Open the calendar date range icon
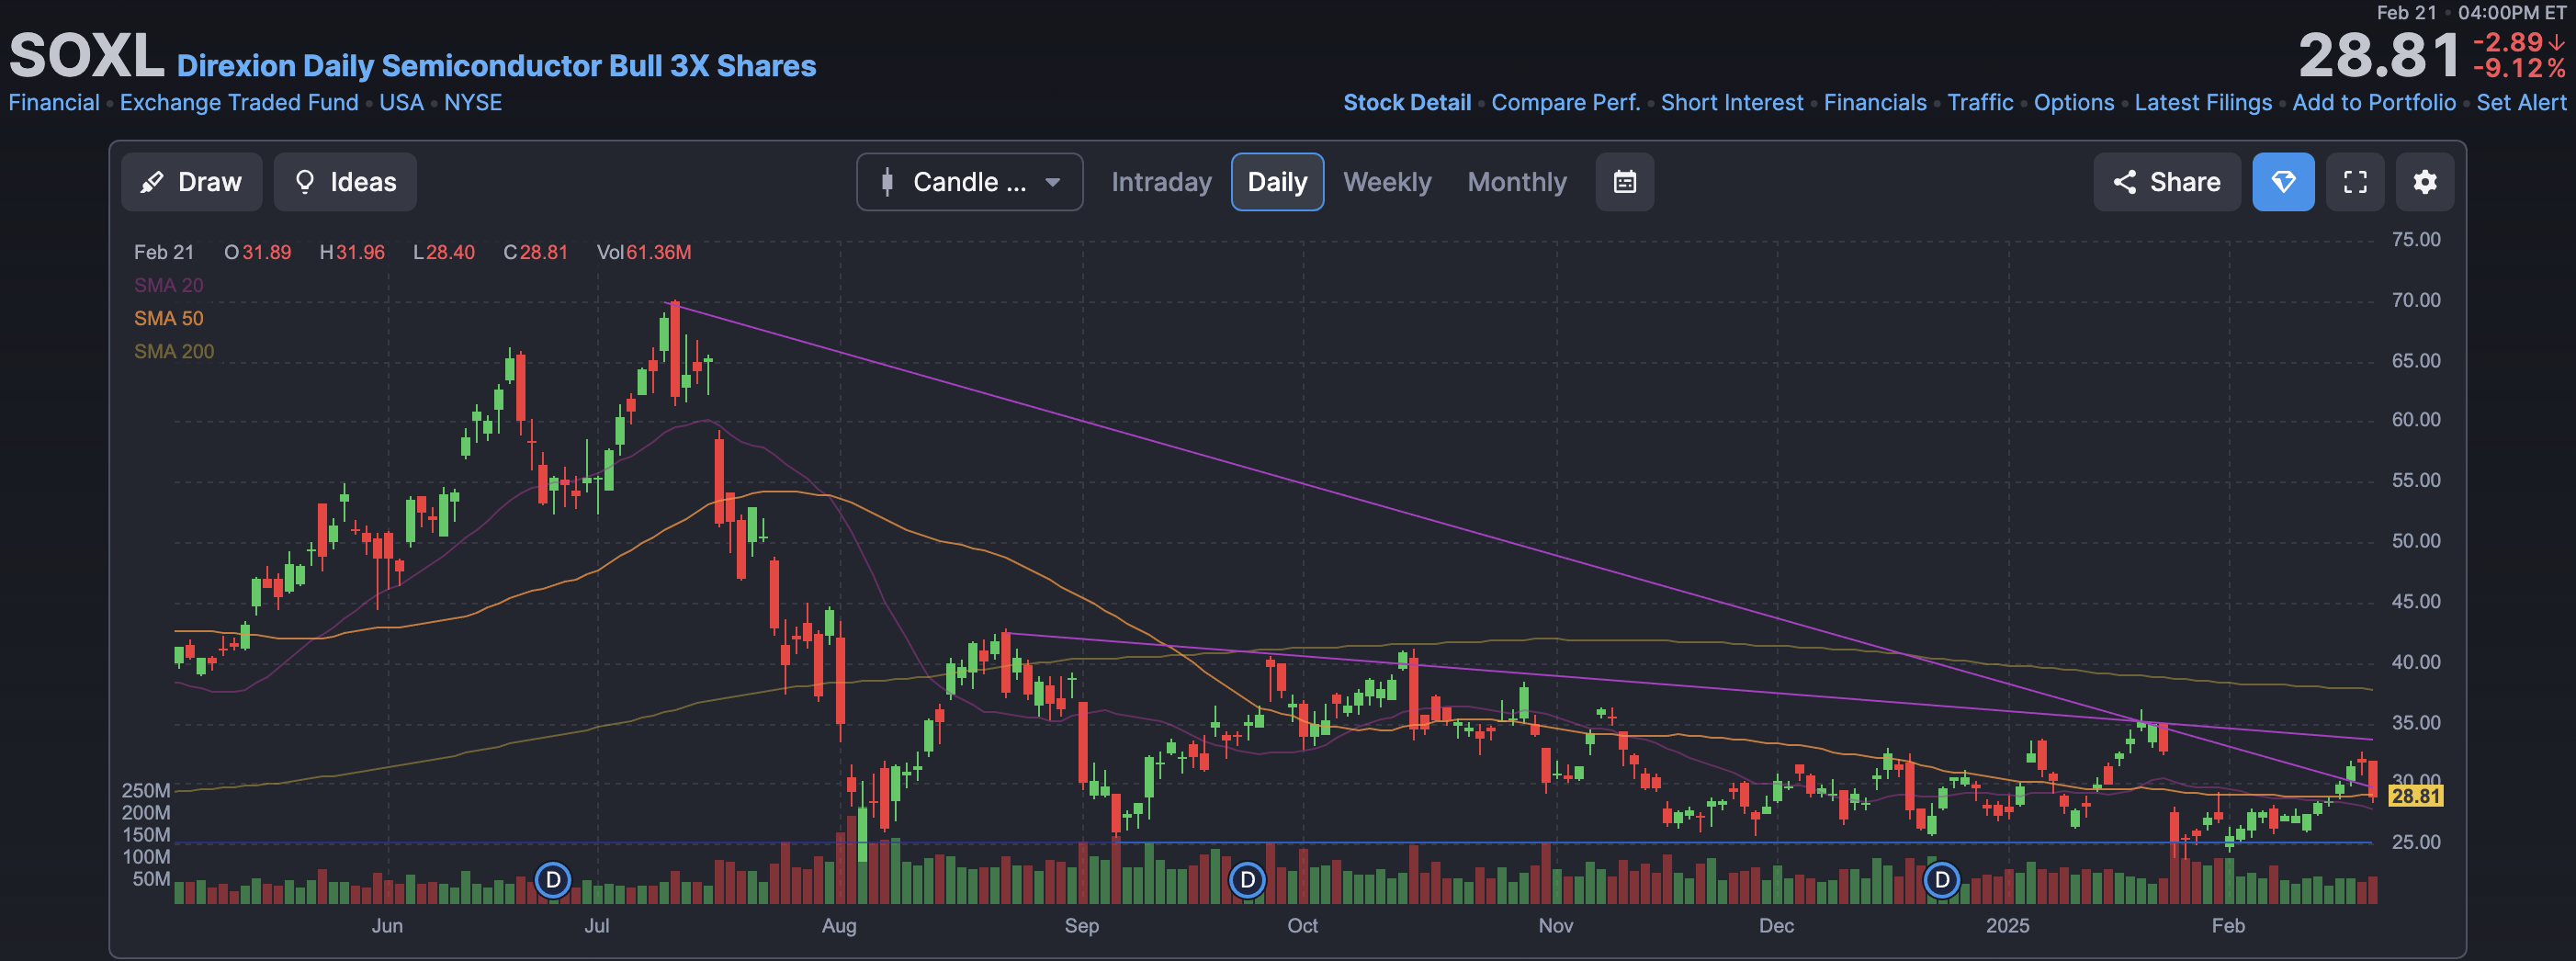The height and width of the screenshot is (961, 2576). click(x=1624, y=182)
